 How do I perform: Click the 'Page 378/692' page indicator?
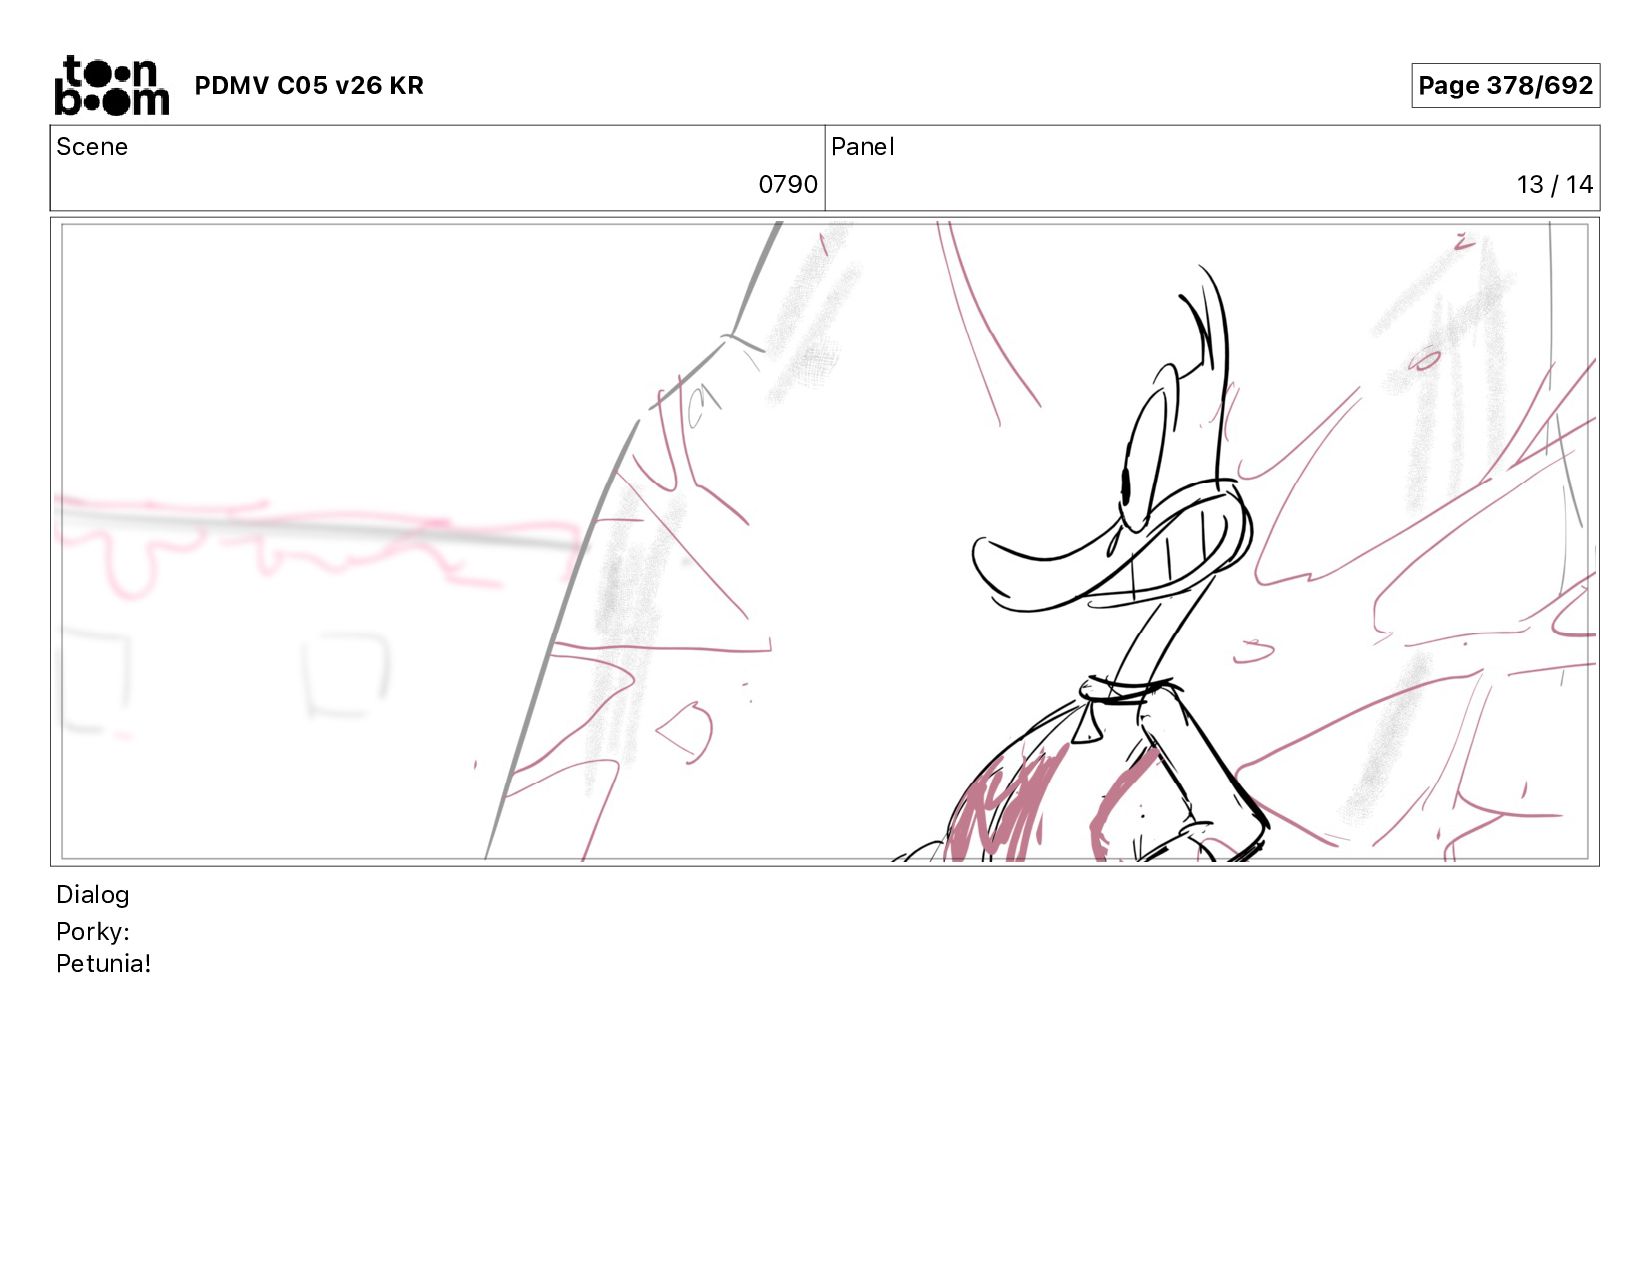tap(1505, 86)
